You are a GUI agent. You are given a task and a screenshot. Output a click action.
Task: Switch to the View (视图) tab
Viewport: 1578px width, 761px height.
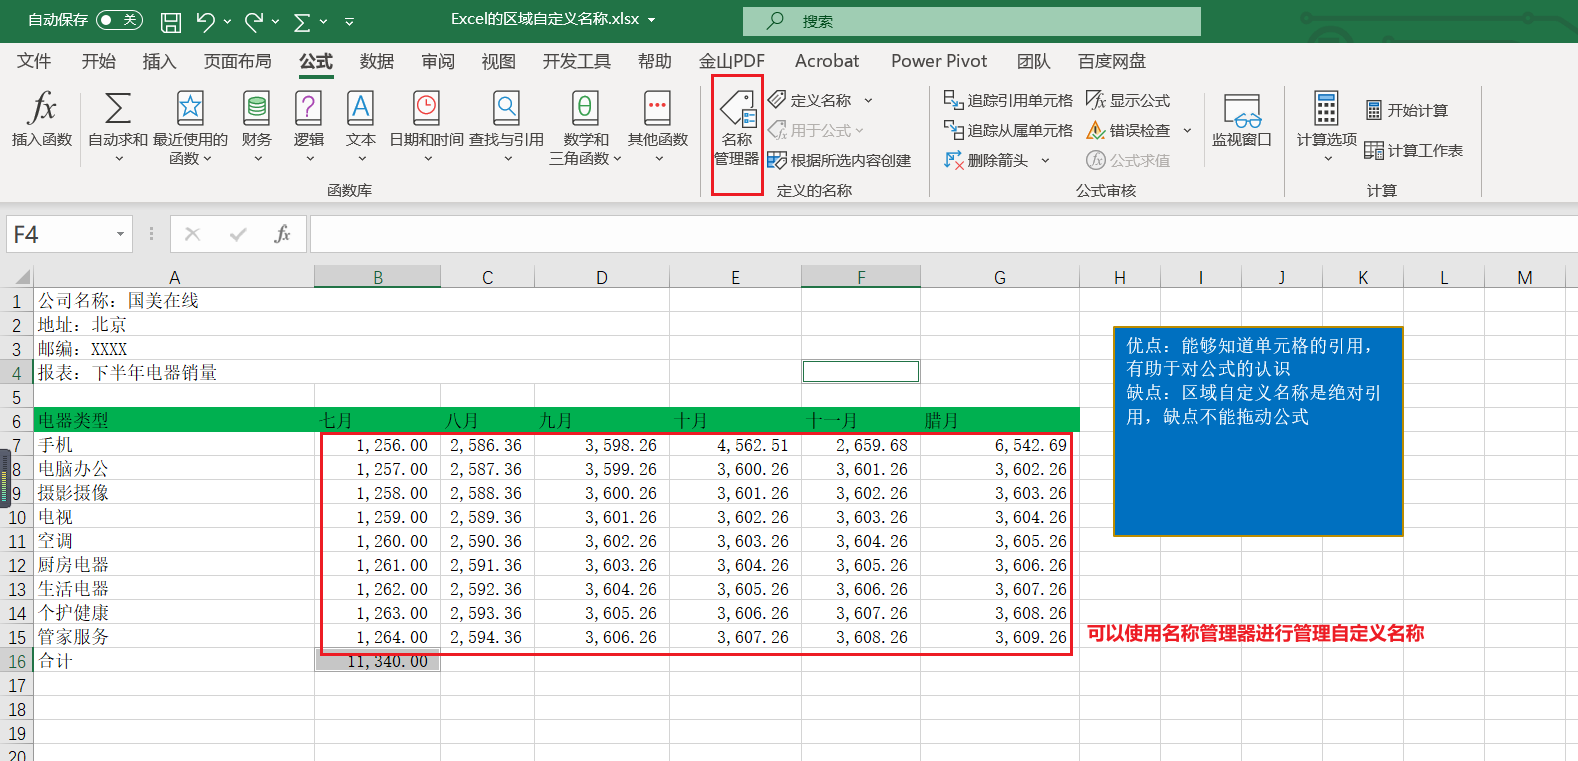click(498, 61)
